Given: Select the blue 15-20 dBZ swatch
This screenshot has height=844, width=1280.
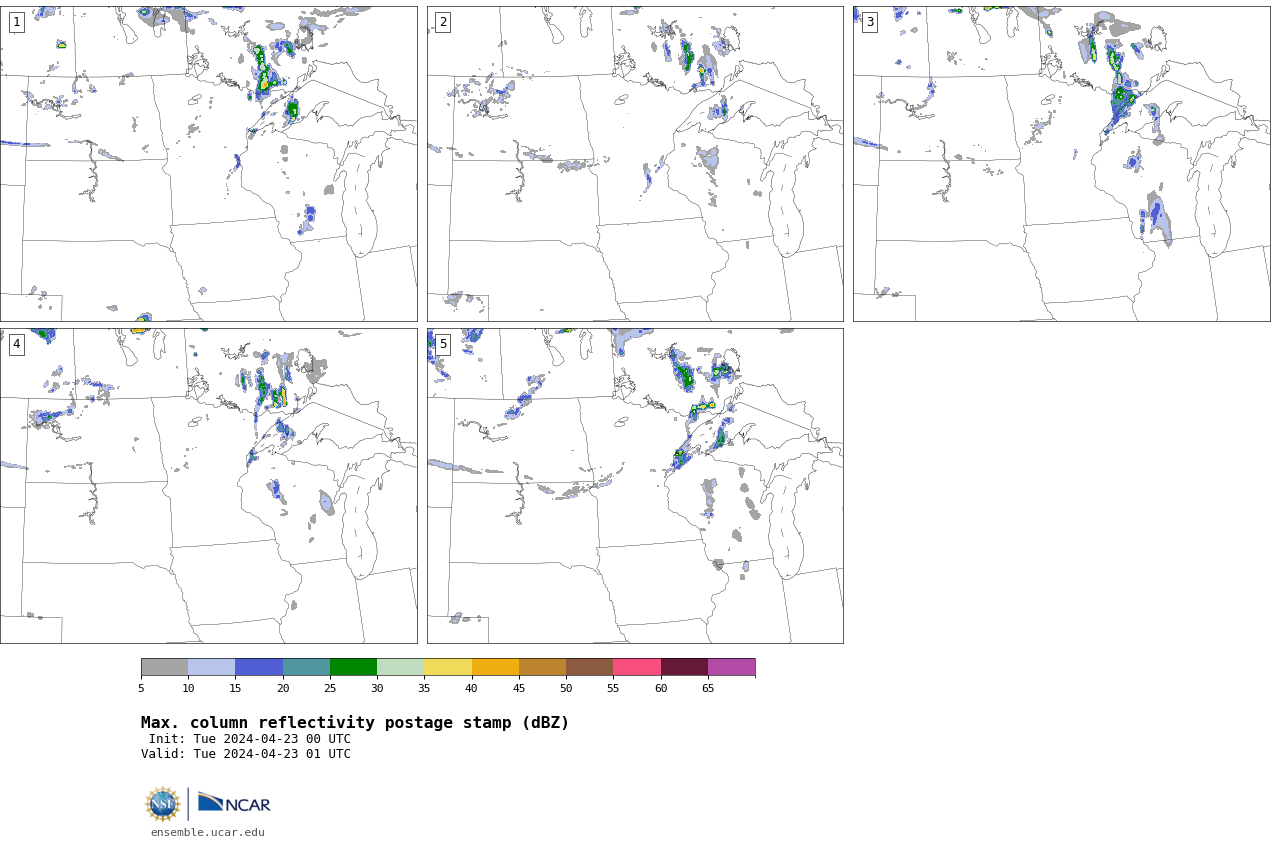Looking at the screenshot, I should tap(259, 667).
